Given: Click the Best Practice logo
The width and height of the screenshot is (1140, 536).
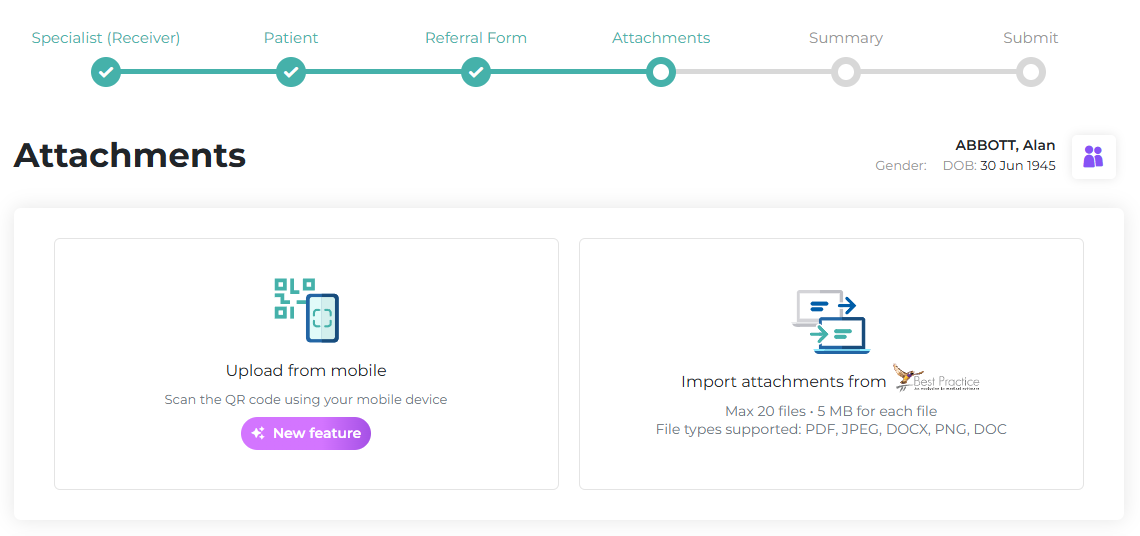Looking at the screenshot, I should (x=936, y=378).
